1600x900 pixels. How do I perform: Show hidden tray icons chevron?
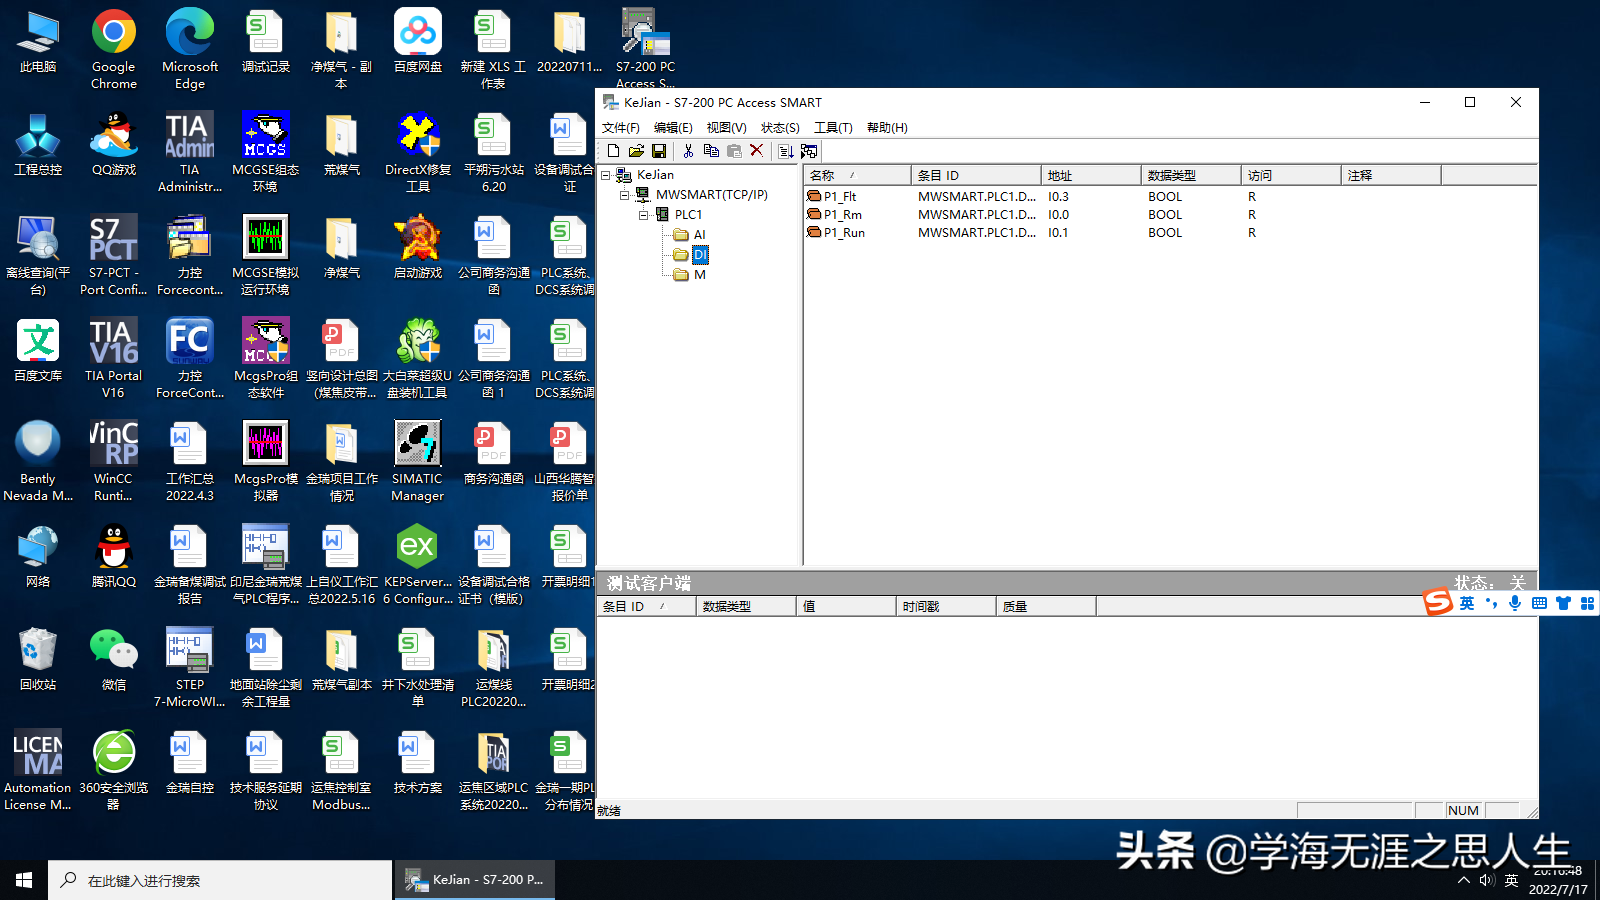[1464, 880]
